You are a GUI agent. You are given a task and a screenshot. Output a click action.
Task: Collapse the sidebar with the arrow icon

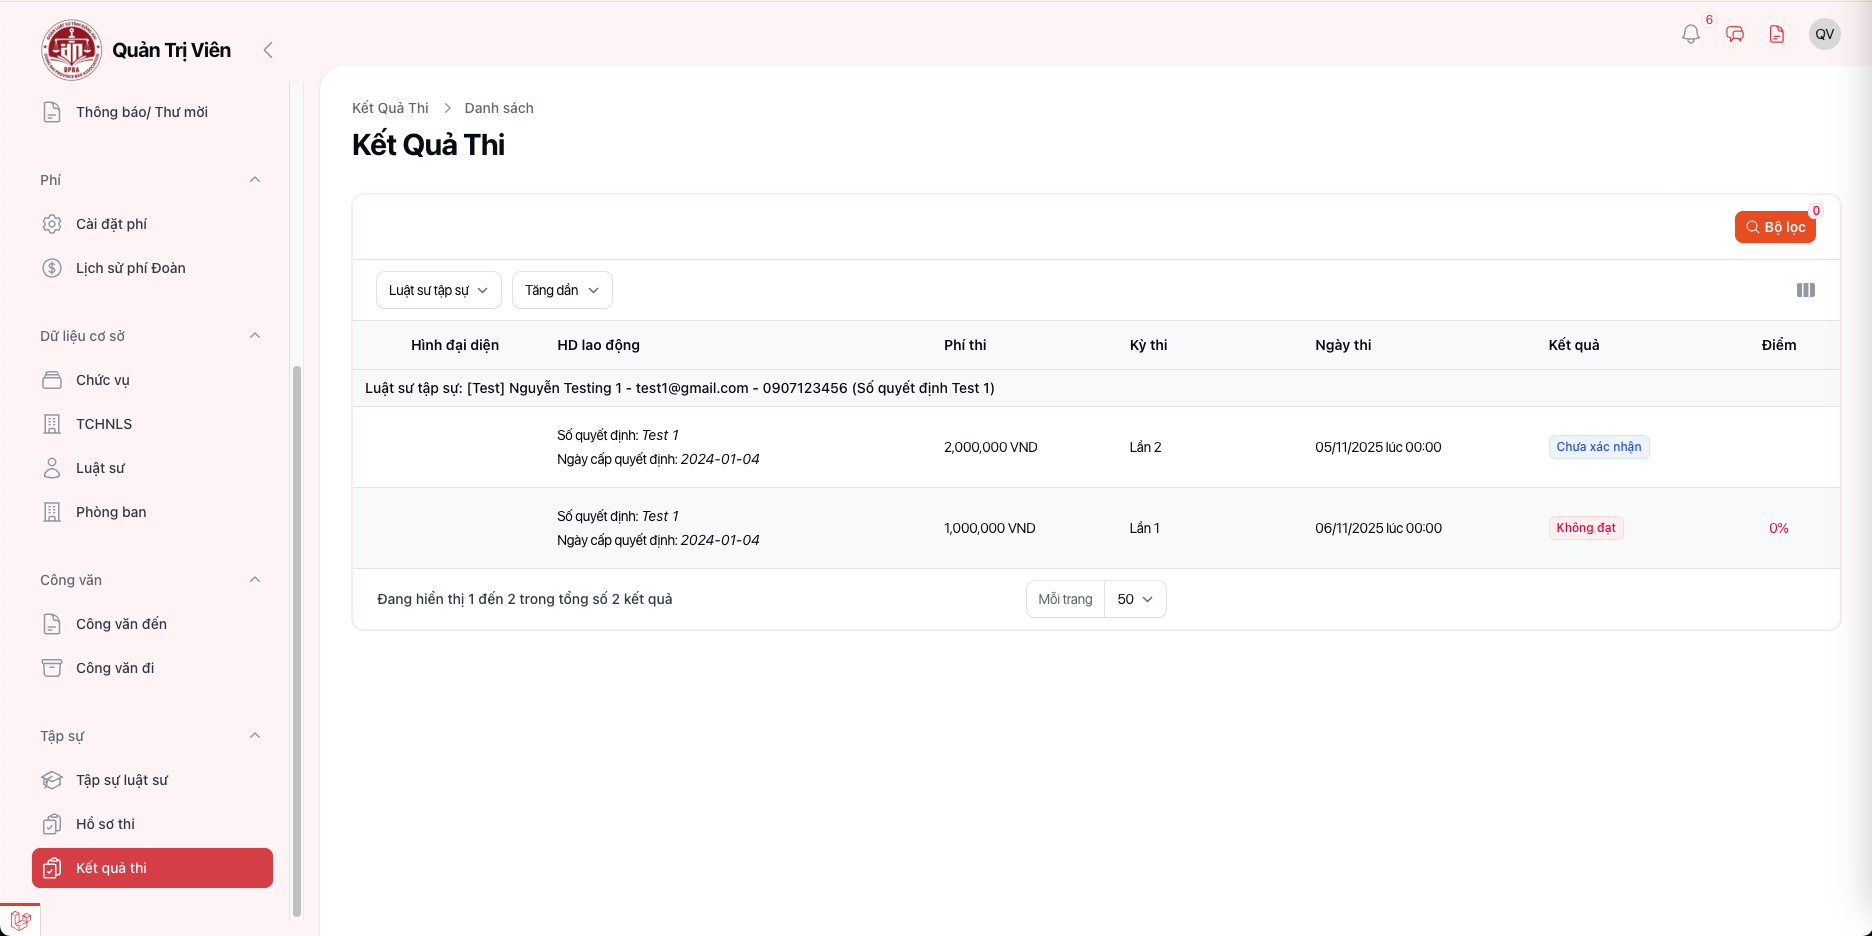coord(268,50)
